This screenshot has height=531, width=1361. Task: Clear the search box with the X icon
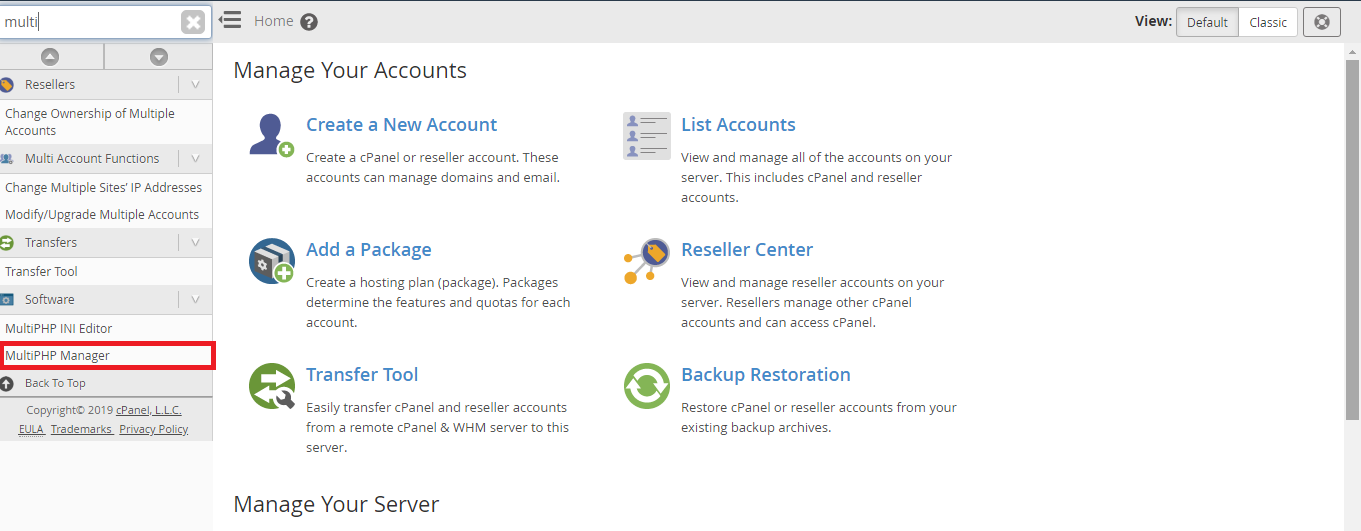(x=193, y=21)
